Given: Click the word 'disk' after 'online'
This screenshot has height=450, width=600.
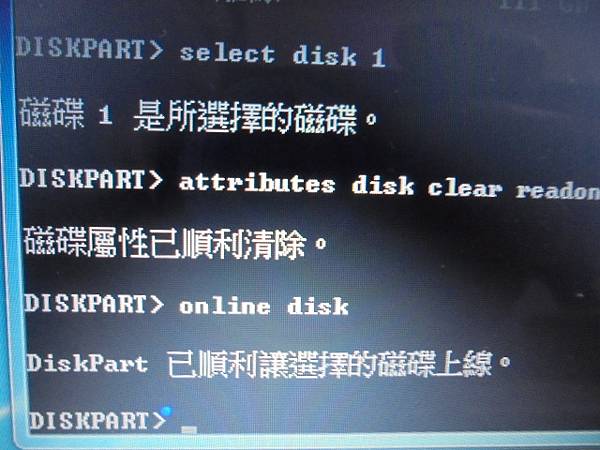Looking at the screenshot, I should click(x=318, y=306).
